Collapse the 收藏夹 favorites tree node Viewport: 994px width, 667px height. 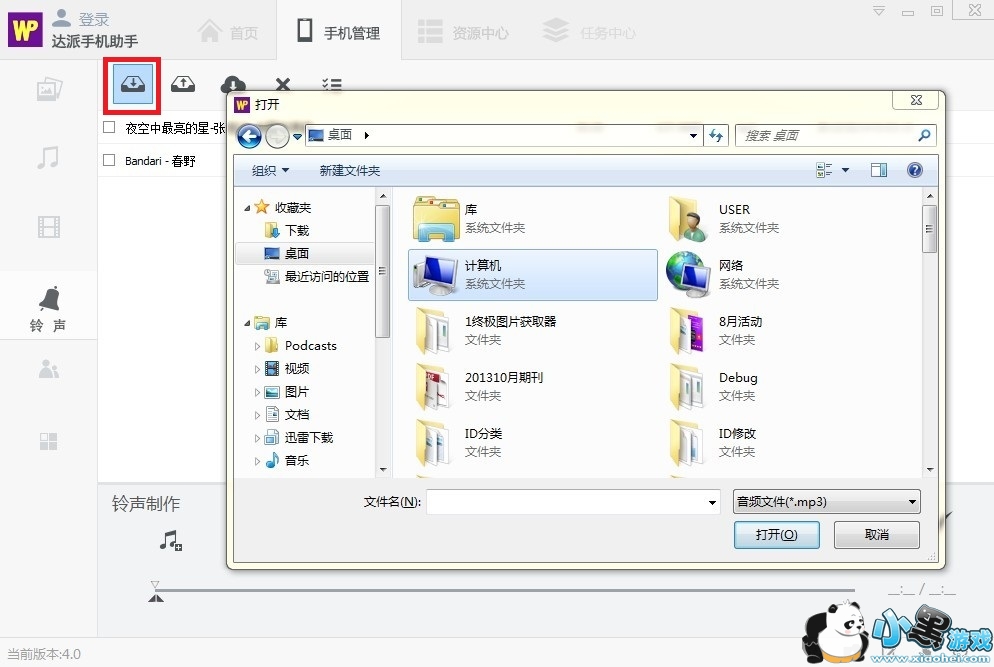[247, 208]
